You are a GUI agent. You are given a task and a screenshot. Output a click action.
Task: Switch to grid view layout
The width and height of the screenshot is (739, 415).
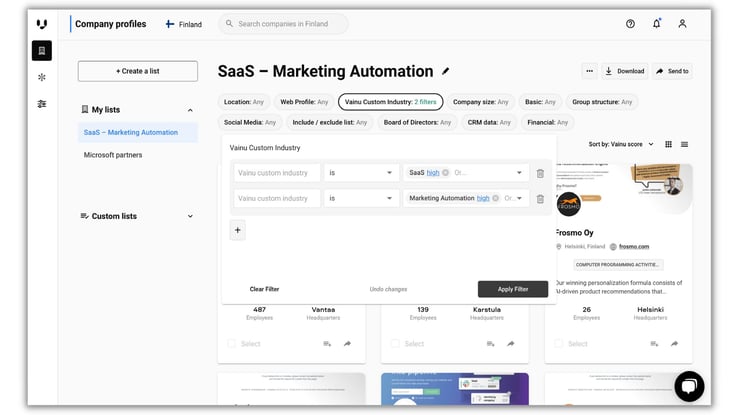[x=669, y=144]
